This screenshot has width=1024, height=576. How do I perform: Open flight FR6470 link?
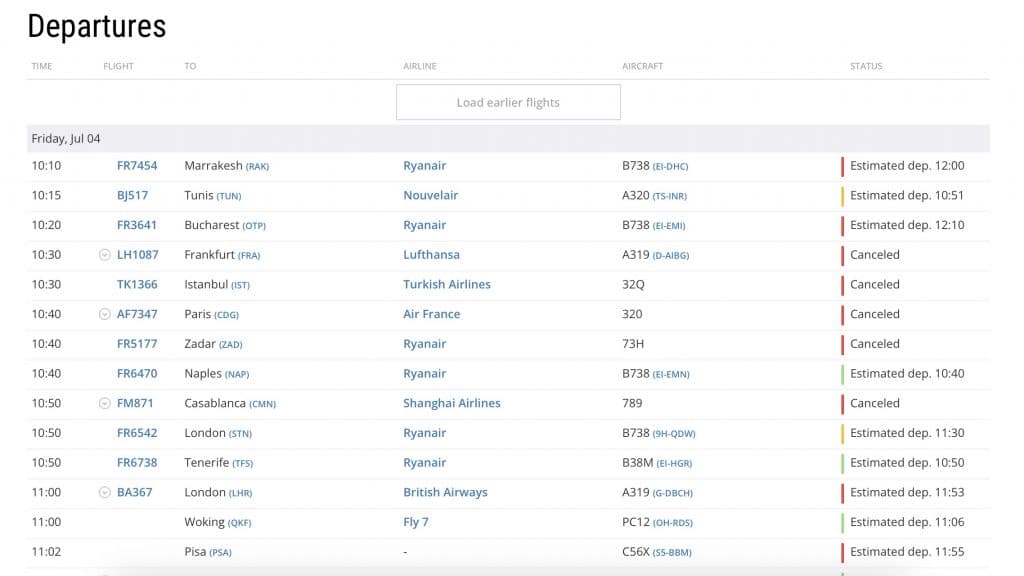[137, 374]
